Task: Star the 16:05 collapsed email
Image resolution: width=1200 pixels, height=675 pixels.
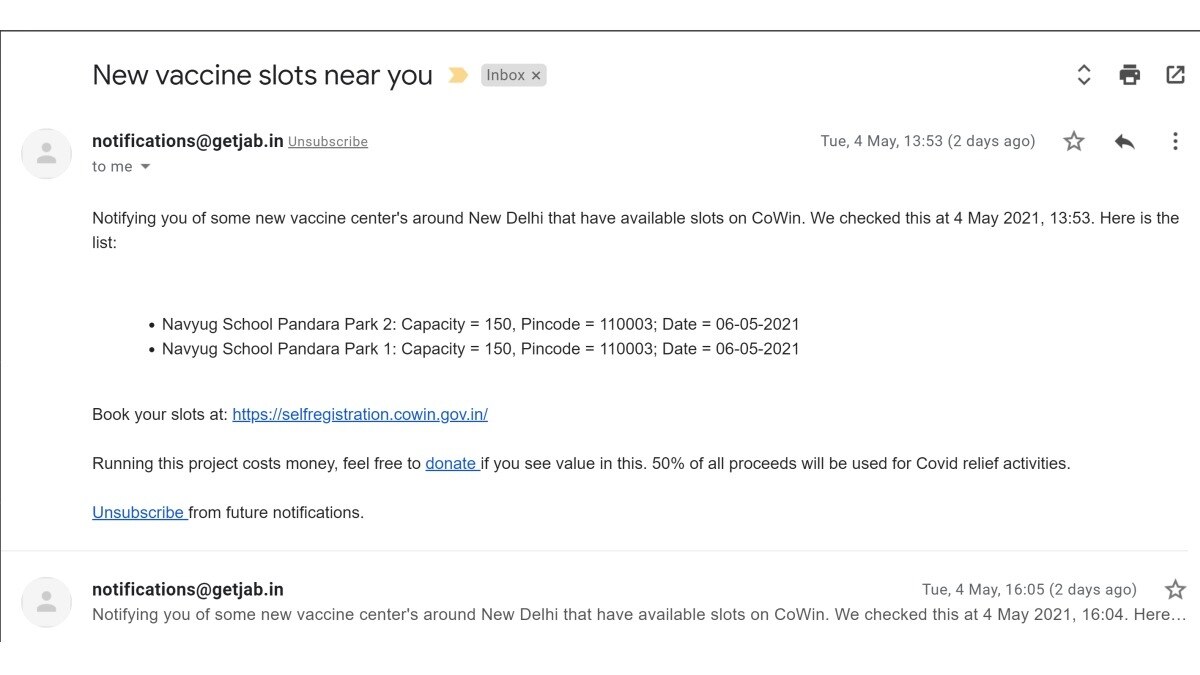Action: [x=1175, y=590]
